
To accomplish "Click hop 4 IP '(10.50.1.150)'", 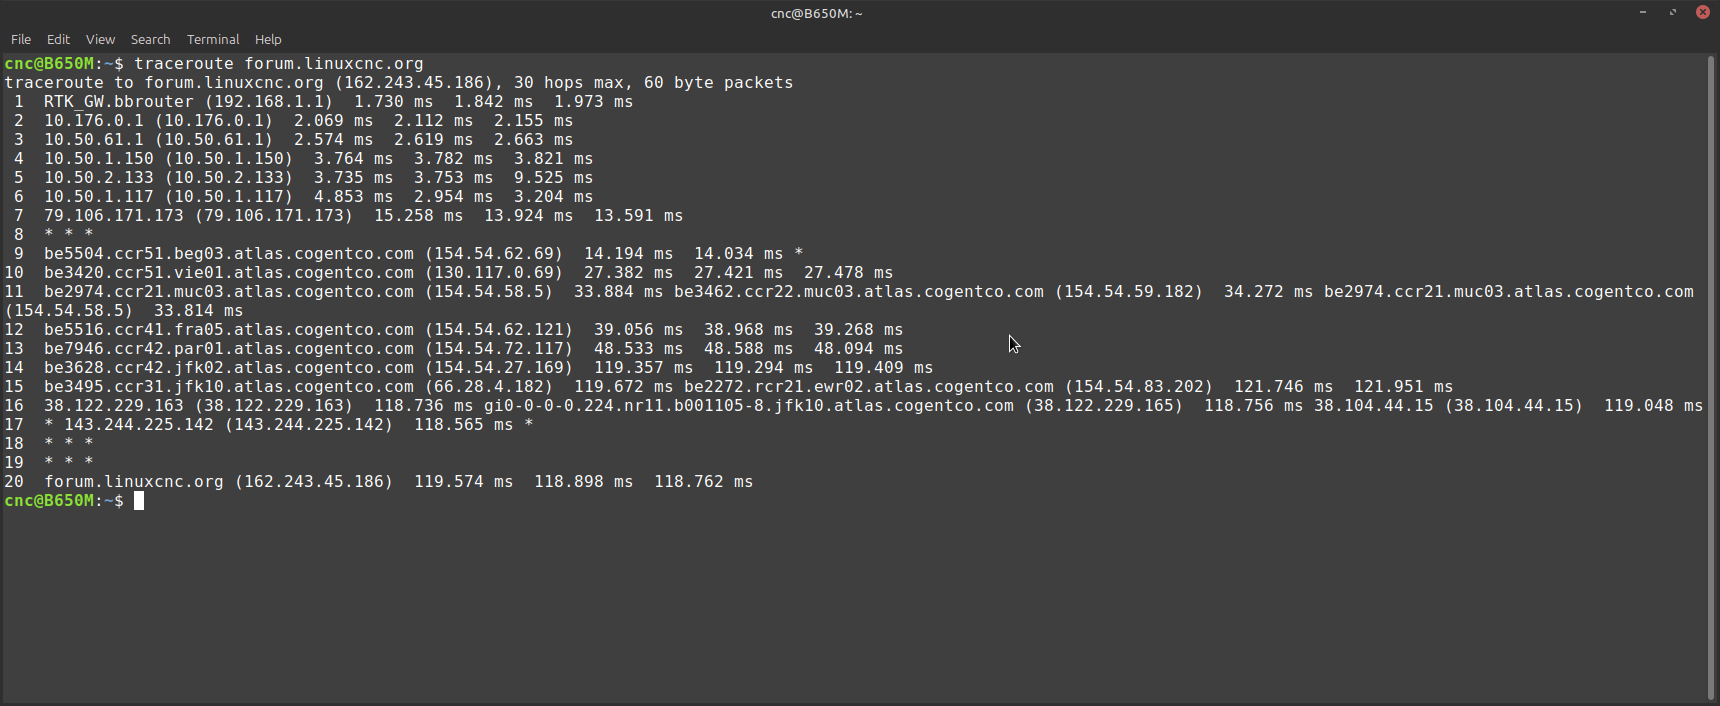I will (229, 158).
